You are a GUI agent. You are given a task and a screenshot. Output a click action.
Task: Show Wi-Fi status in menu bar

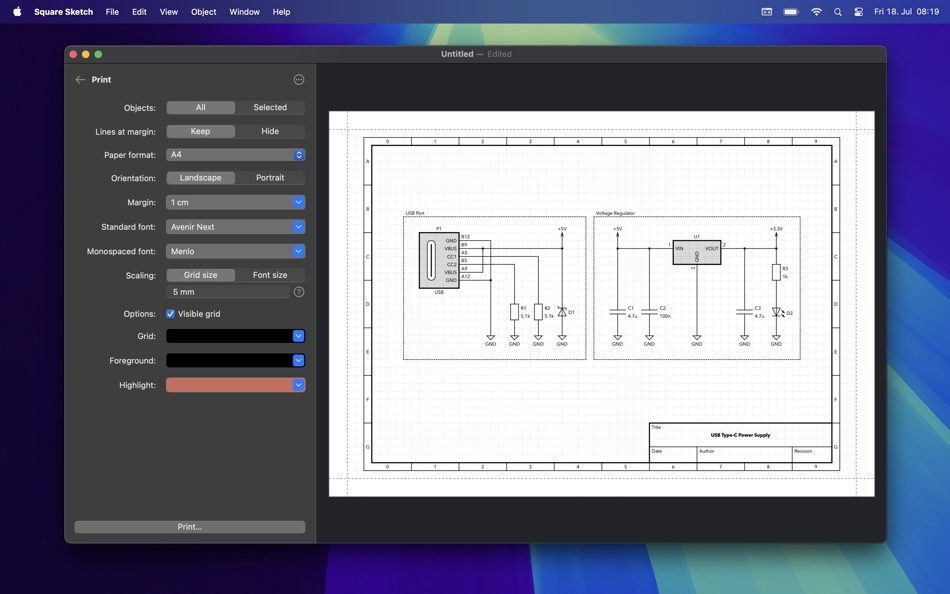click(816, 12)
